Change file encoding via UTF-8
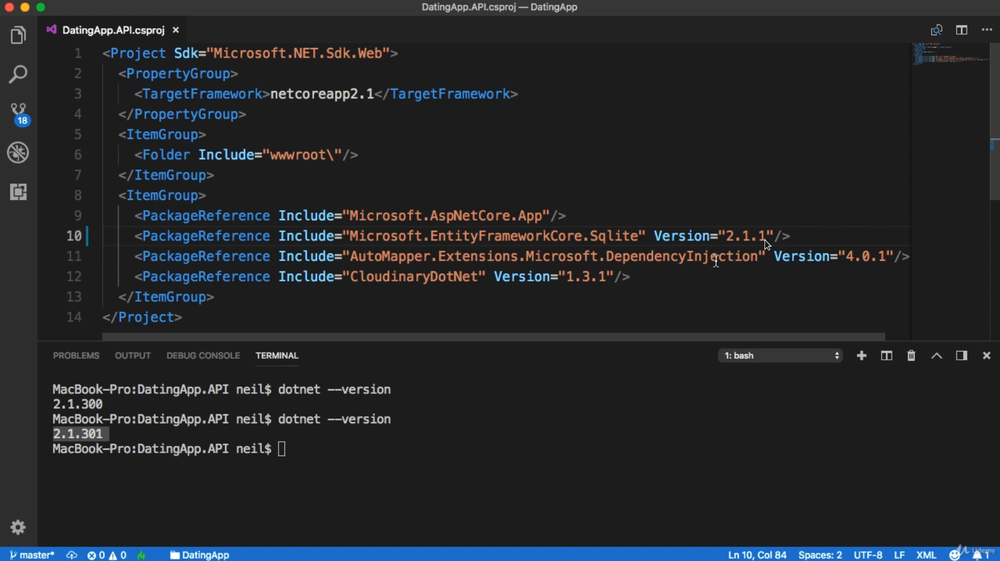The height and width of the screenshot is (561, 1000). tap(867, 555)
